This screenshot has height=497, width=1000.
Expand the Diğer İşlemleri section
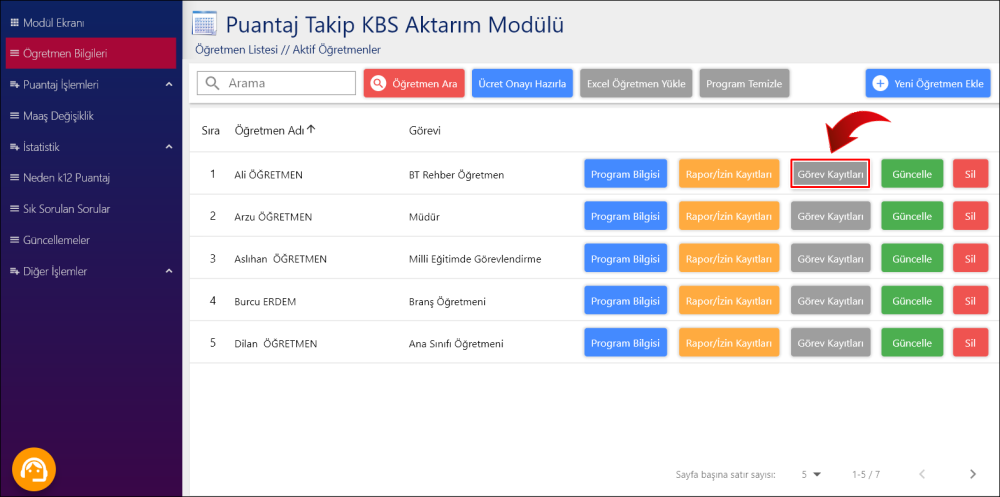tap(168, 271)
